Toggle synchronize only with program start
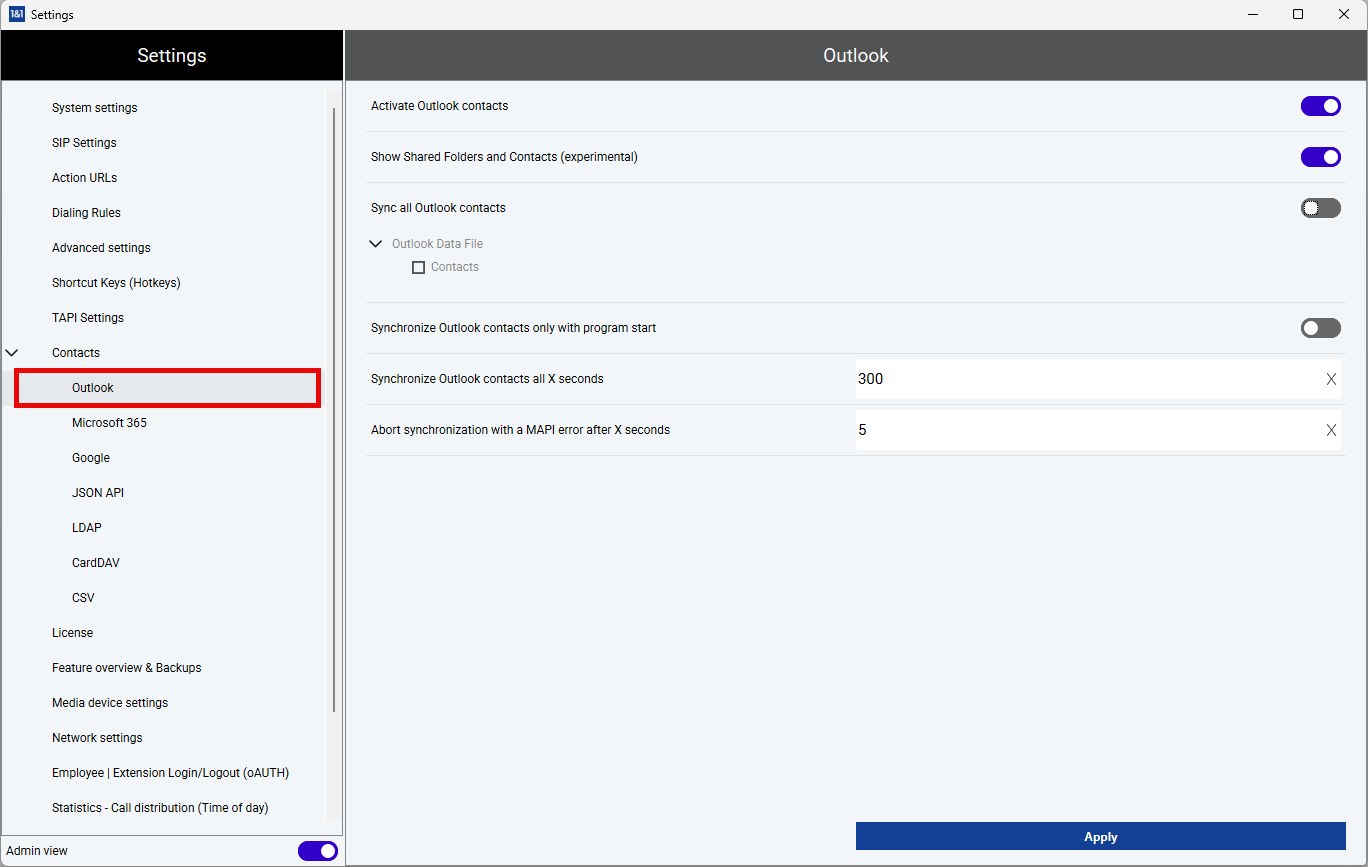The width and height of the screenshot is (1368, 867). click(1320, 328)
